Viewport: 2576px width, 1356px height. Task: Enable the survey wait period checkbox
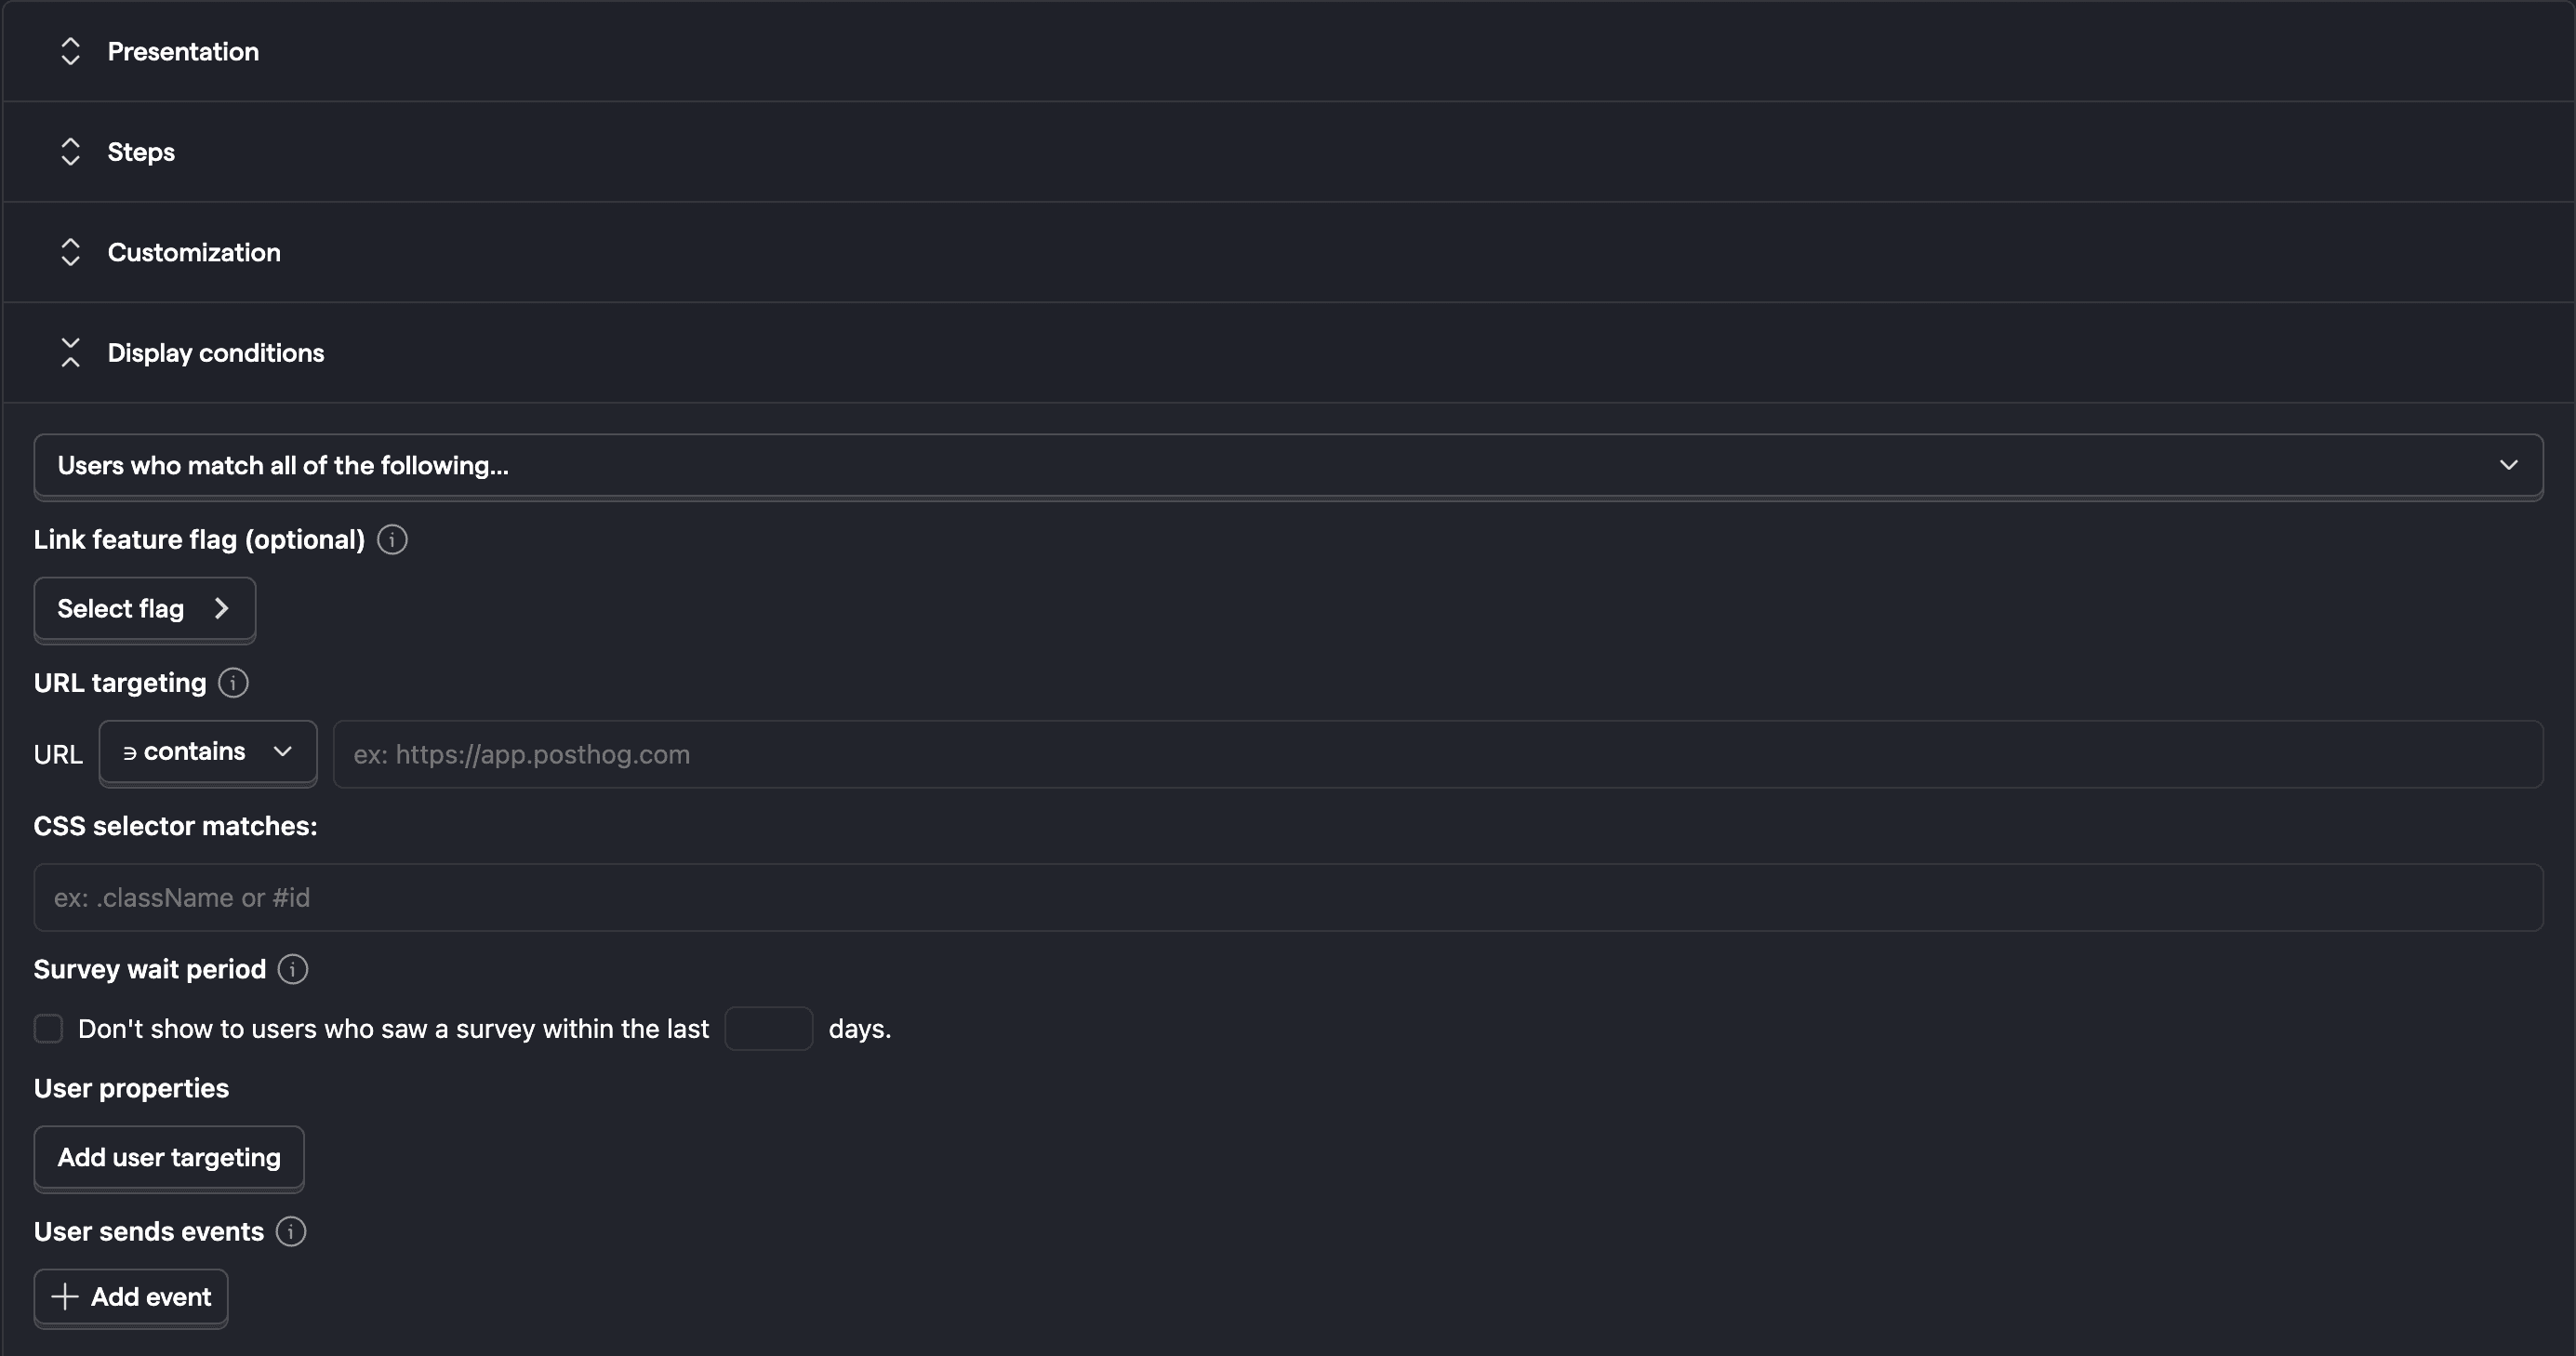pyautogui.click(x=48, y=1028)
